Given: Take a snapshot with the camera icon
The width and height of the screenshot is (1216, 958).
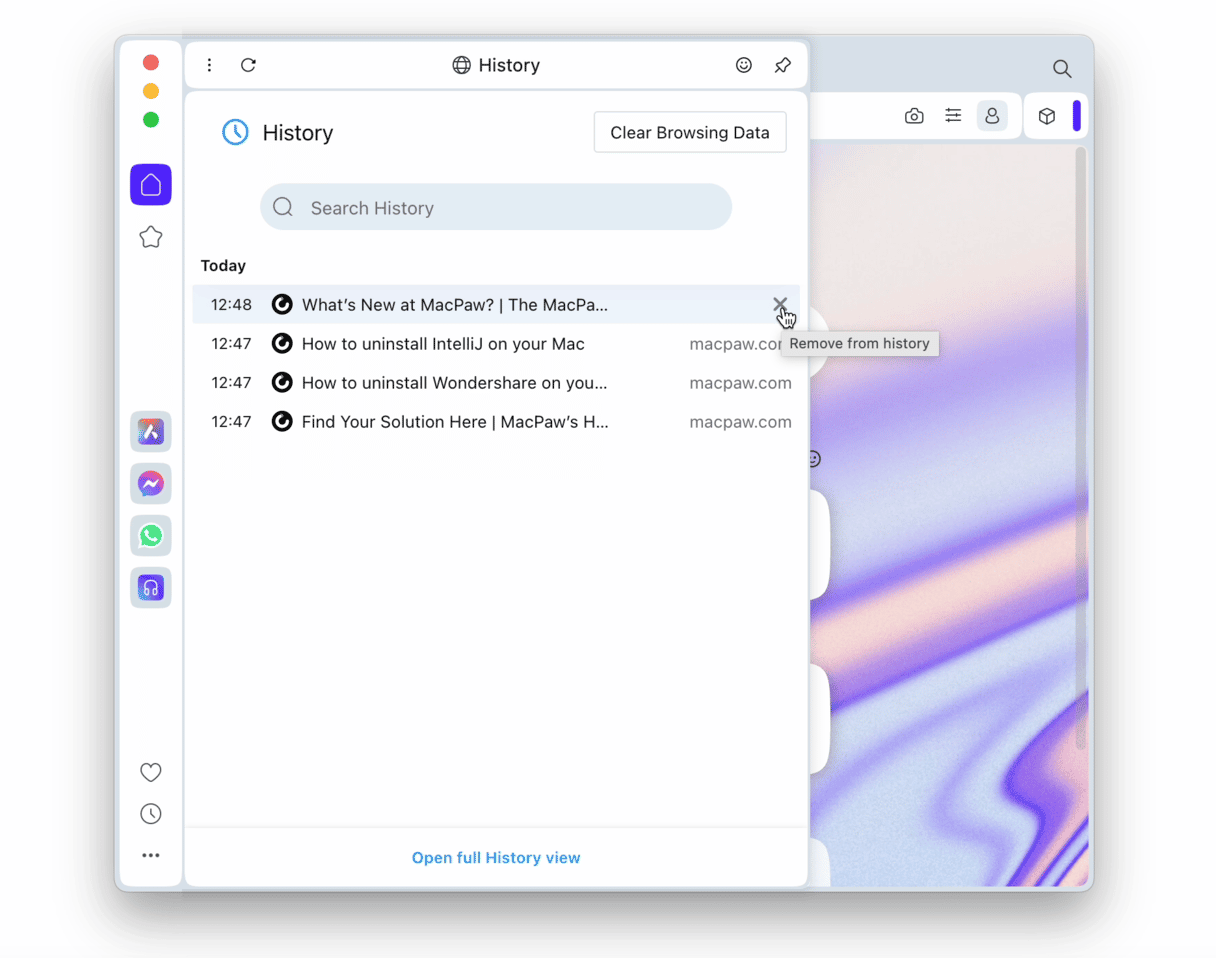Looking at the screenshot, I should [x=914, y=116].
